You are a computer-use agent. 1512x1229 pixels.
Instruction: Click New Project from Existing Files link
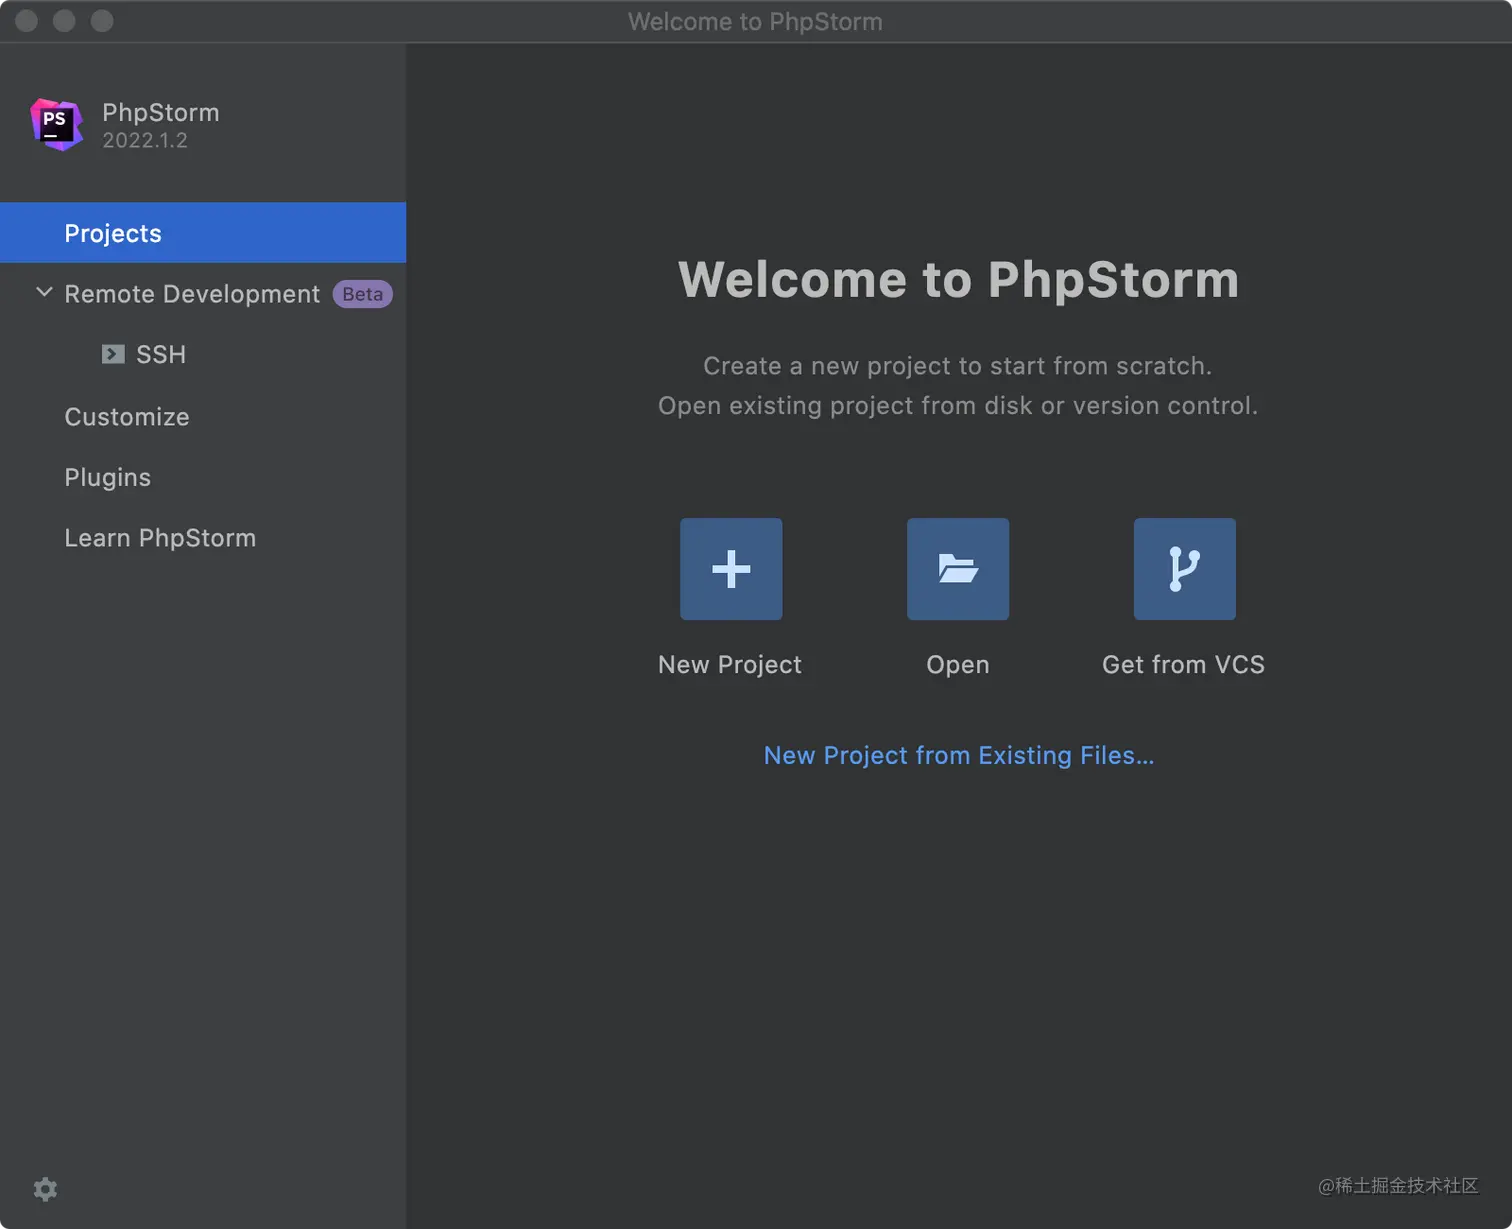(x=959, y=755)
